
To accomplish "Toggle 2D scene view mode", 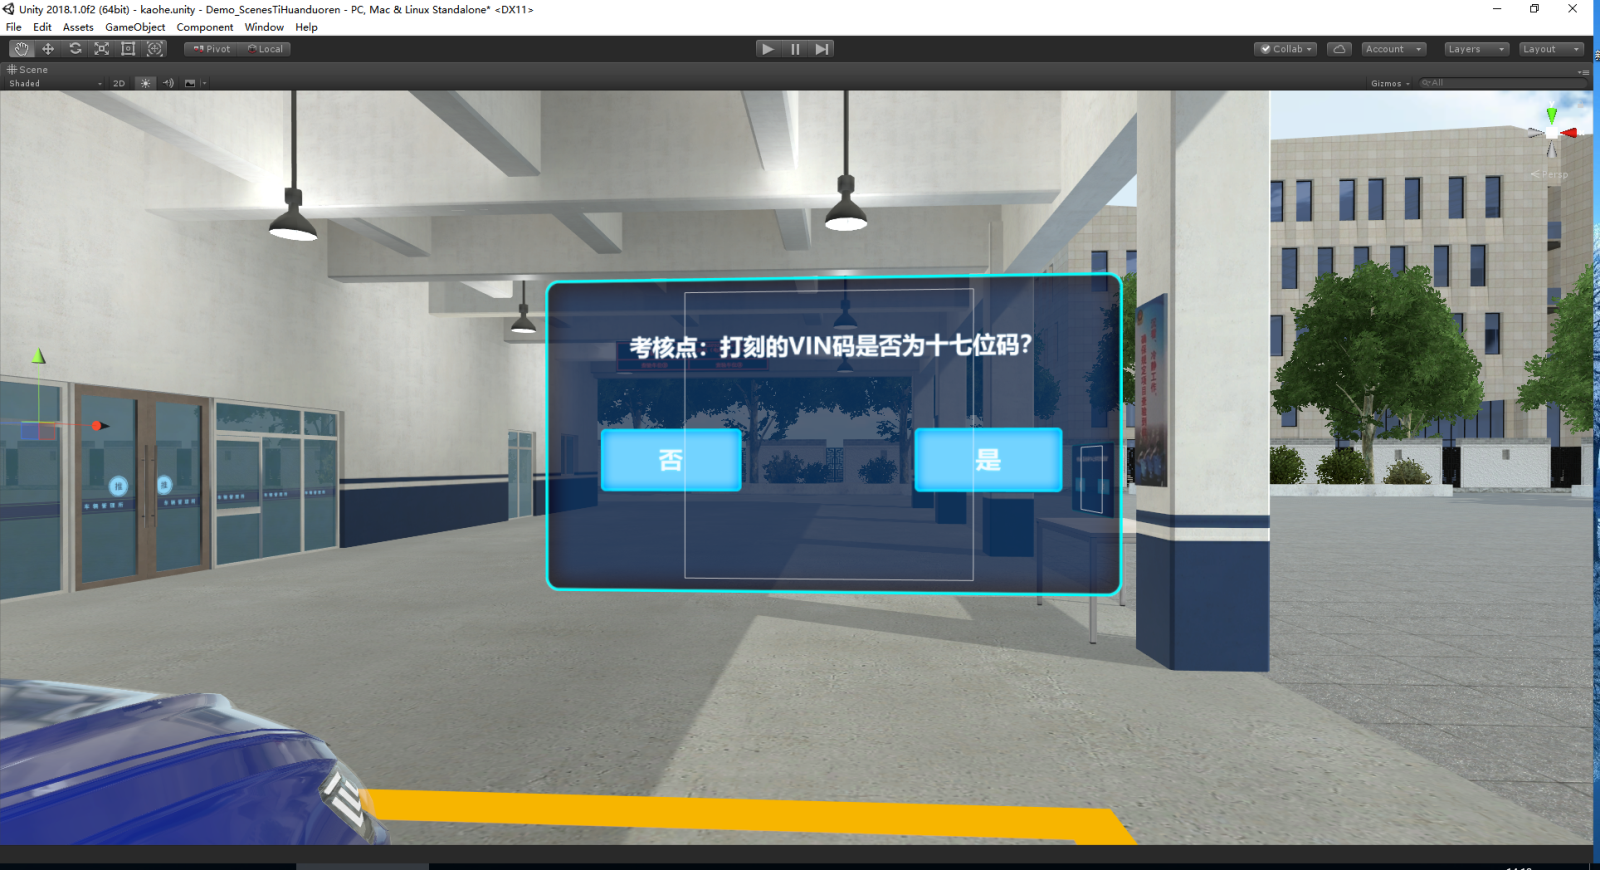I will 119,83.
